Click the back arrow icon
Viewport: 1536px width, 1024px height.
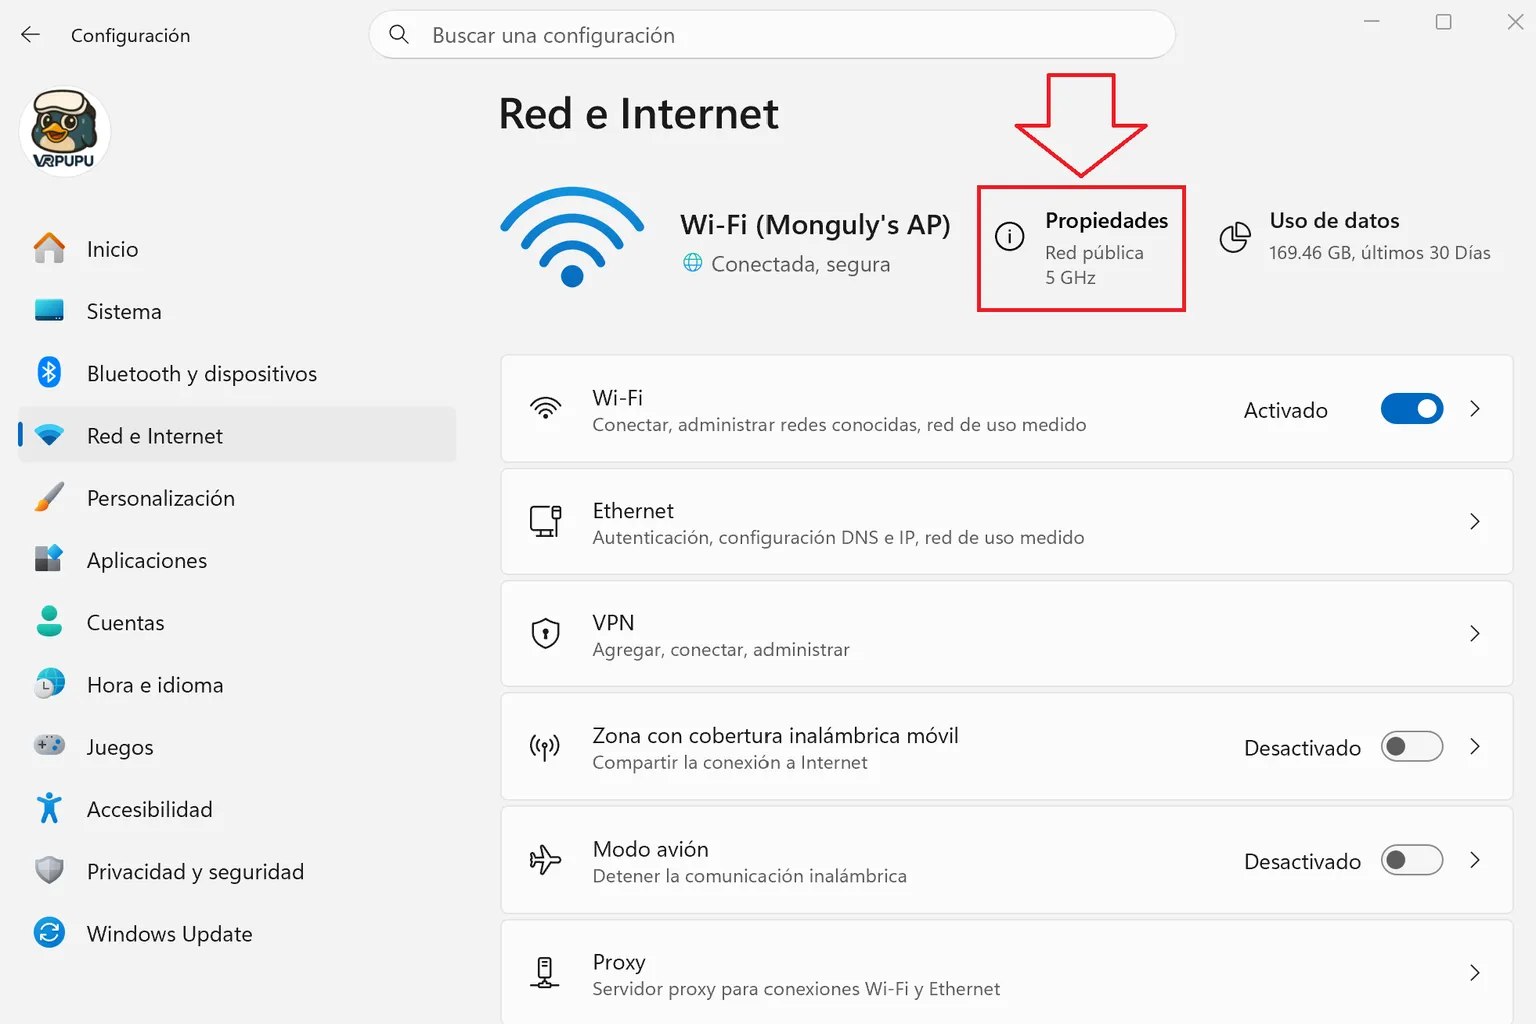tap(30, 35)
